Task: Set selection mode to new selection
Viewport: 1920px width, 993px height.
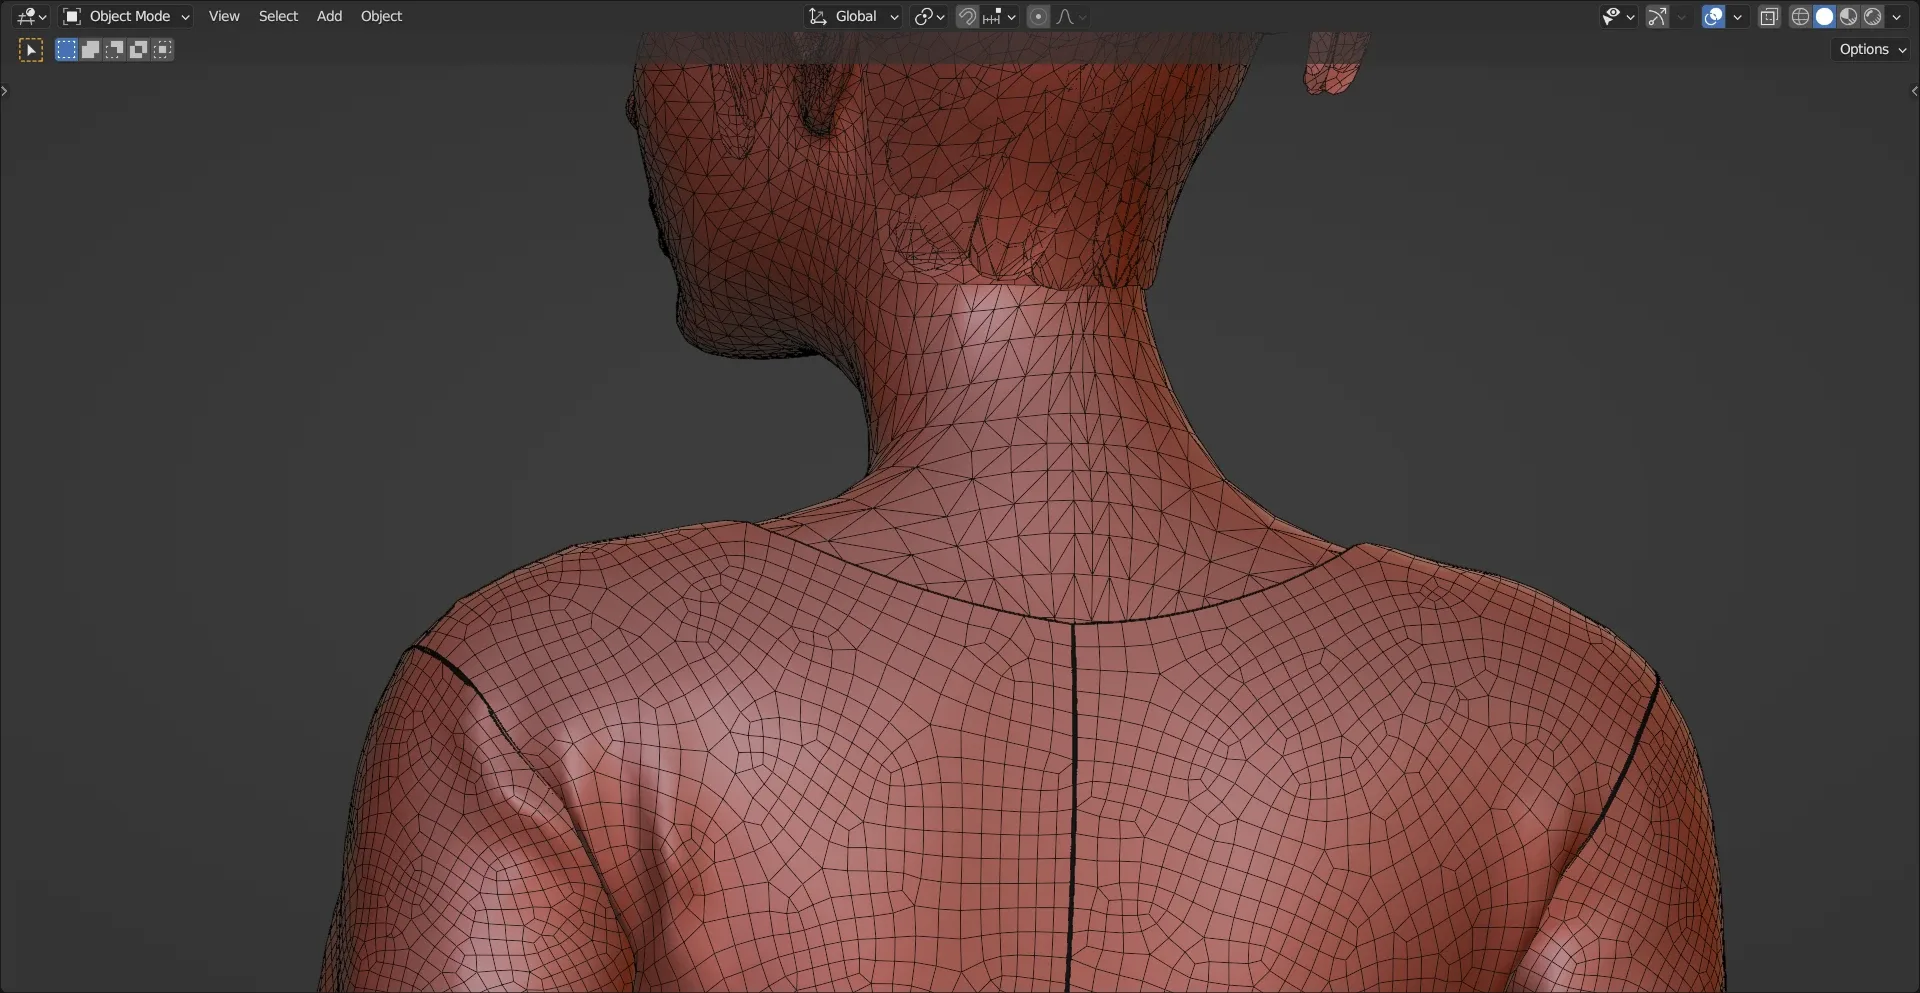Action: point(66,50)
